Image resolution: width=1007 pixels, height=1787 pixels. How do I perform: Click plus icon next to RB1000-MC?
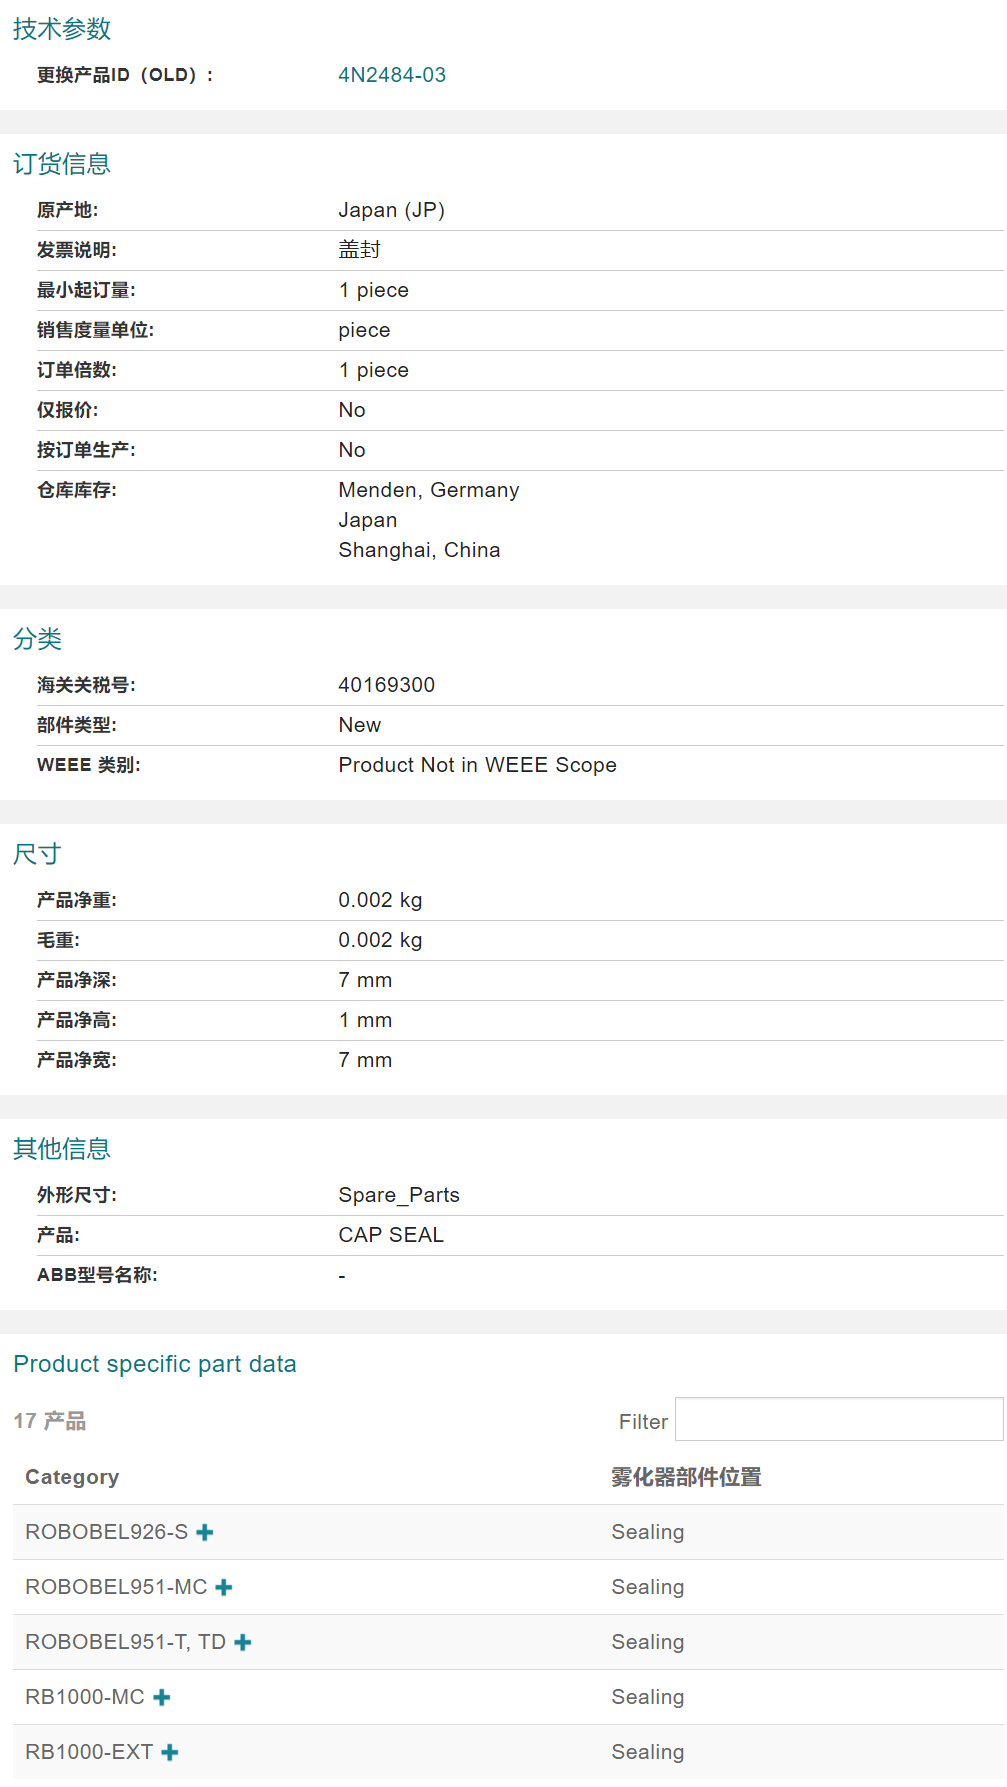[162, 1697]
